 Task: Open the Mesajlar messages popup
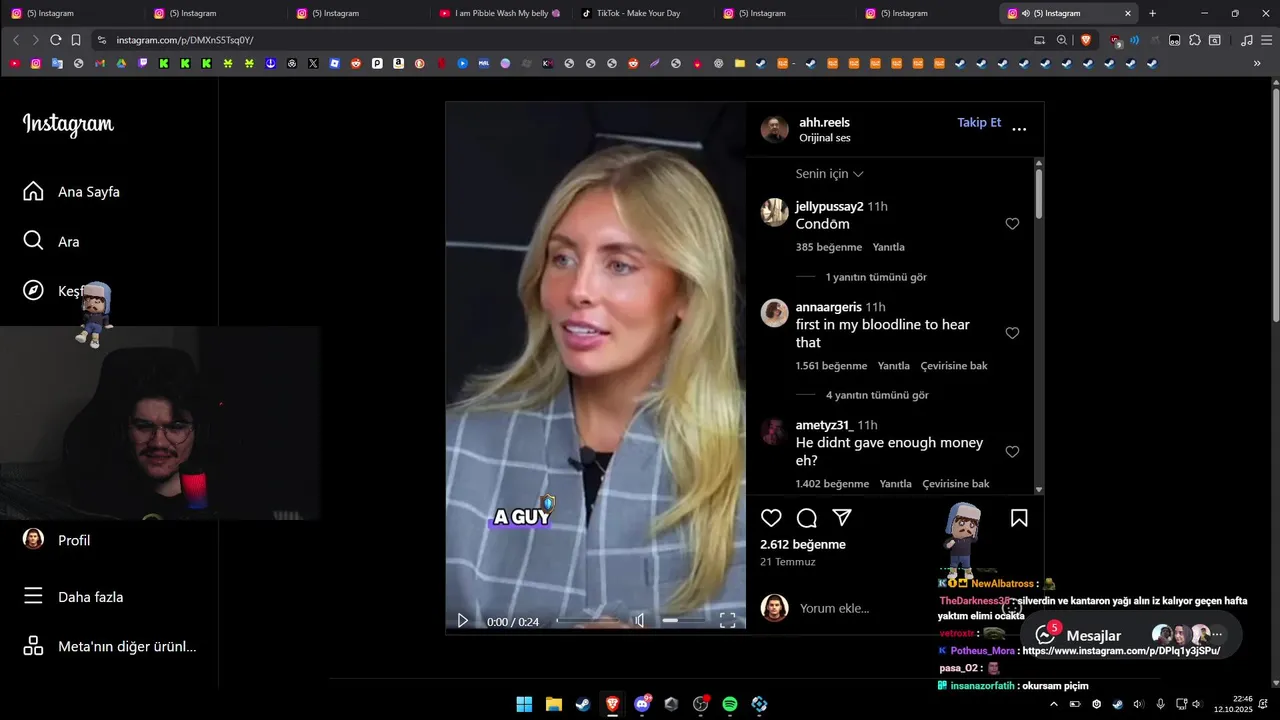pyautogui.click(x=1131, y=635)
